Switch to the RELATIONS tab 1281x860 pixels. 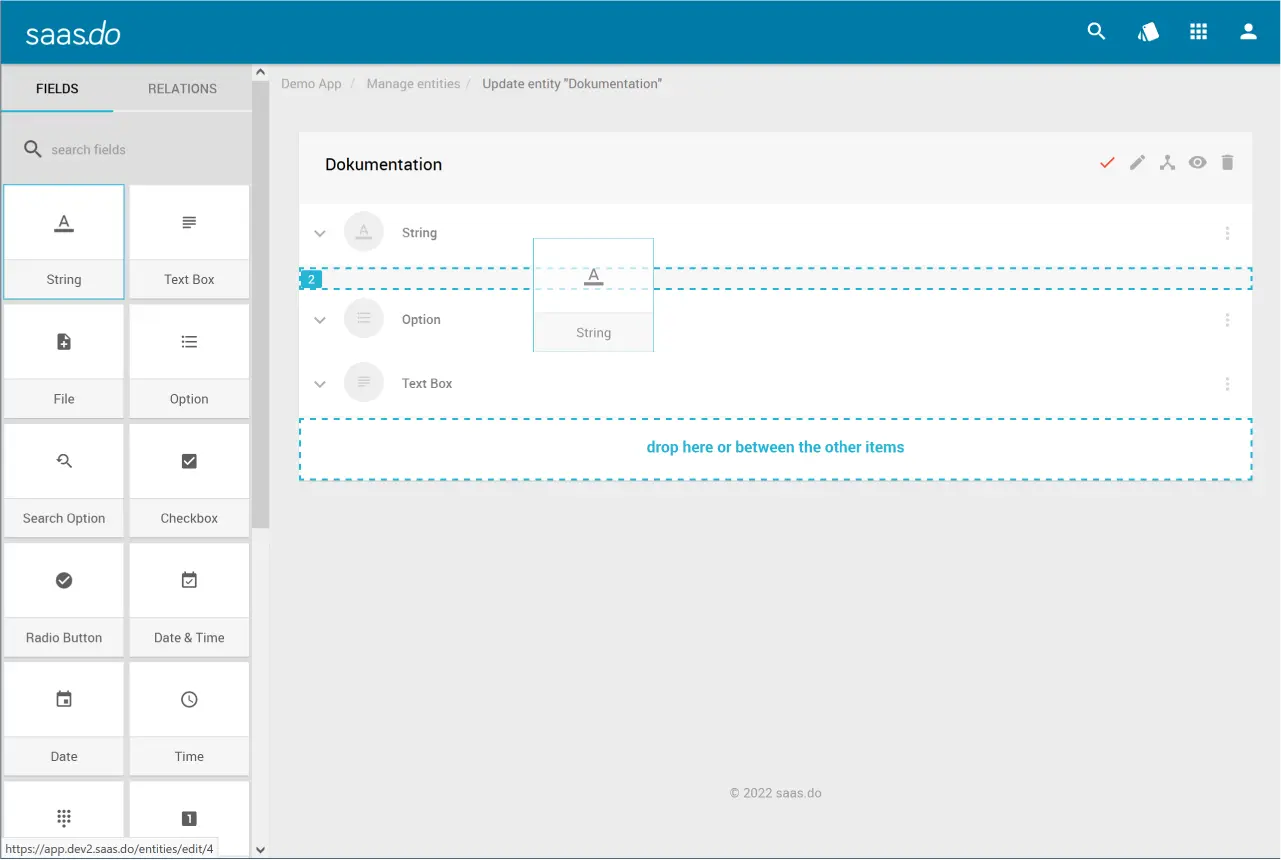[182, 89]
